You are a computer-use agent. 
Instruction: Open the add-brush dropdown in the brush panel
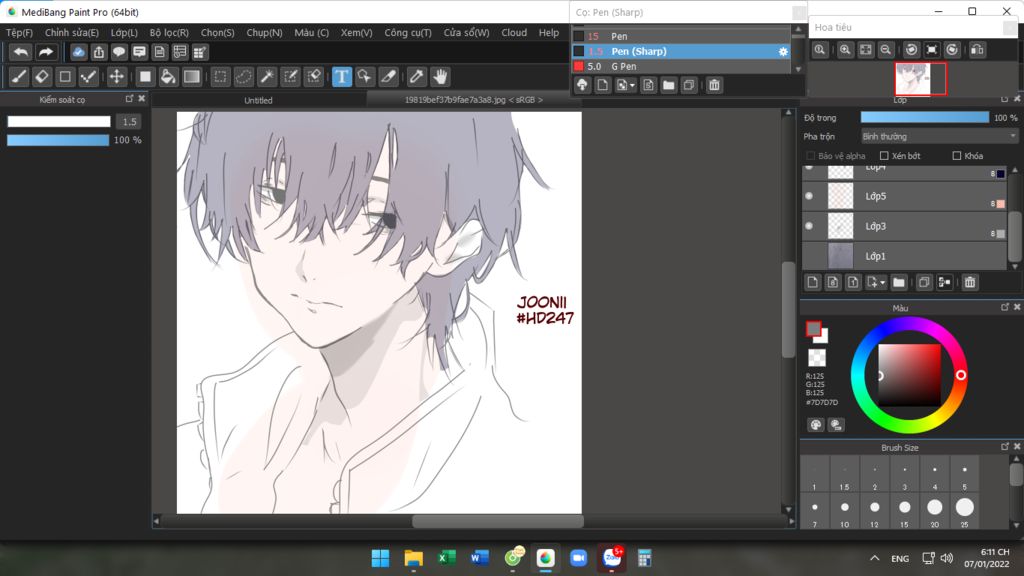pyautogui.click(x=632, y=86)
